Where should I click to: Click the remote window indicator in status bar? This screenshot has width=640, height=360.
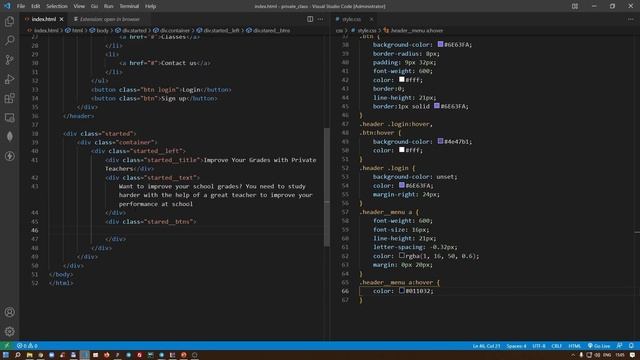click(6, 346)
